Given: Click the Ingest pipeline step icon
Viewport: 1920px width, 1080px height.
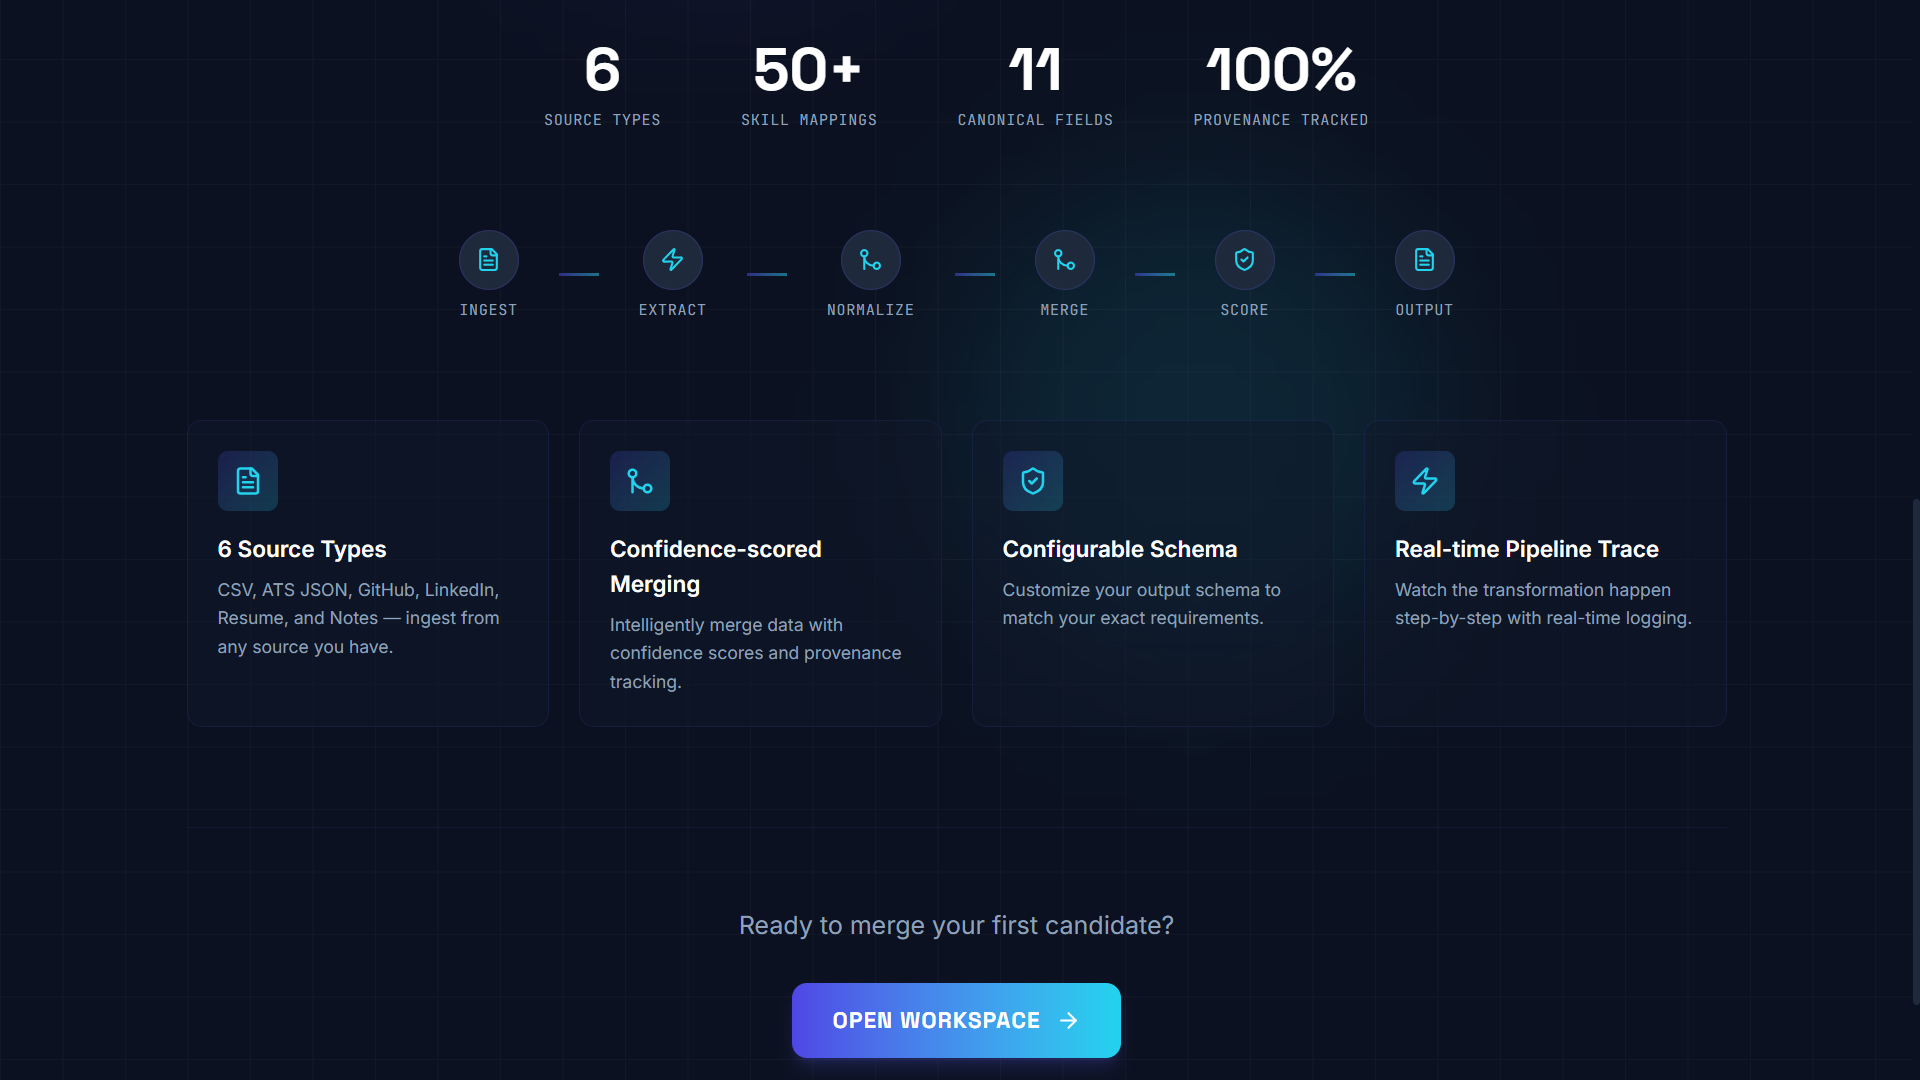Looking at the screenshot, I should [488, 260].
